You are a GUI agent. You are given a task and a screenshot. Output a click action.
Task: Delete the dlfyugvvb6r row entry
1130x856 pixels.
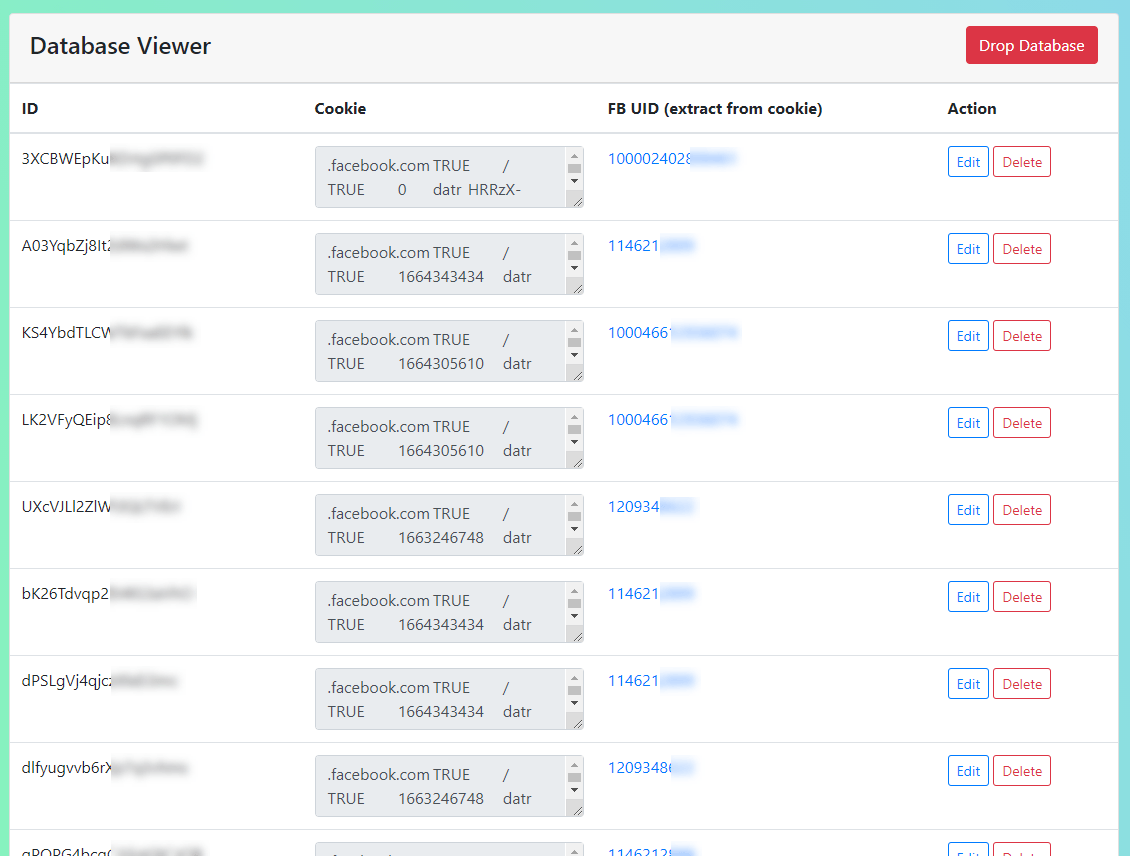[1021, 771]
